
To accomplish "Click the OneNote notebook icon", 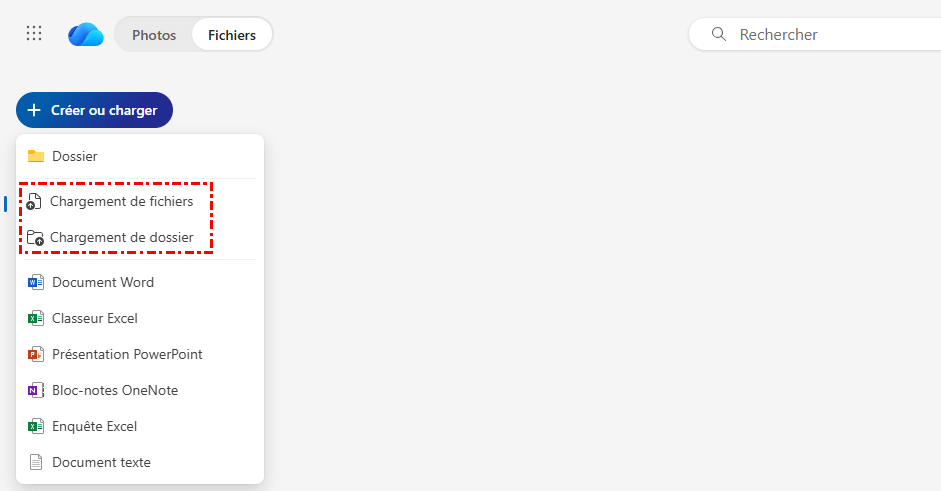I will (x=36, y=390).
